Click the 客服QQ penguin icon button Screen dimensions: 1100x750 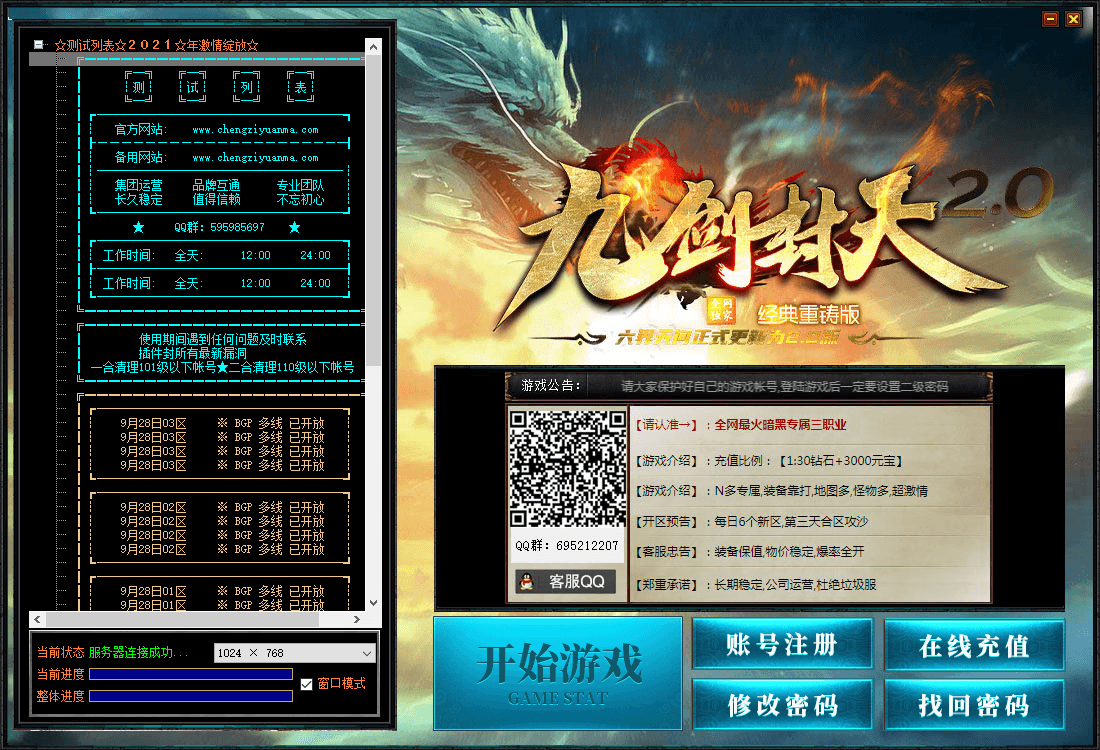coord(565,582)
